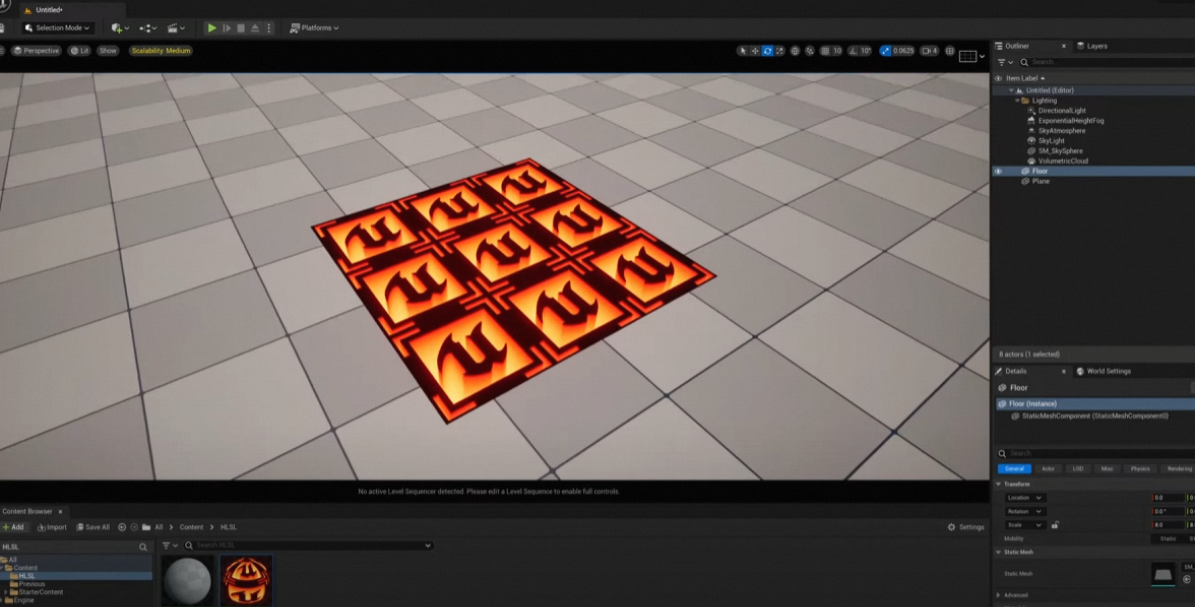
Task: Toggle grid snapping icon
Action: pos(825,51)
